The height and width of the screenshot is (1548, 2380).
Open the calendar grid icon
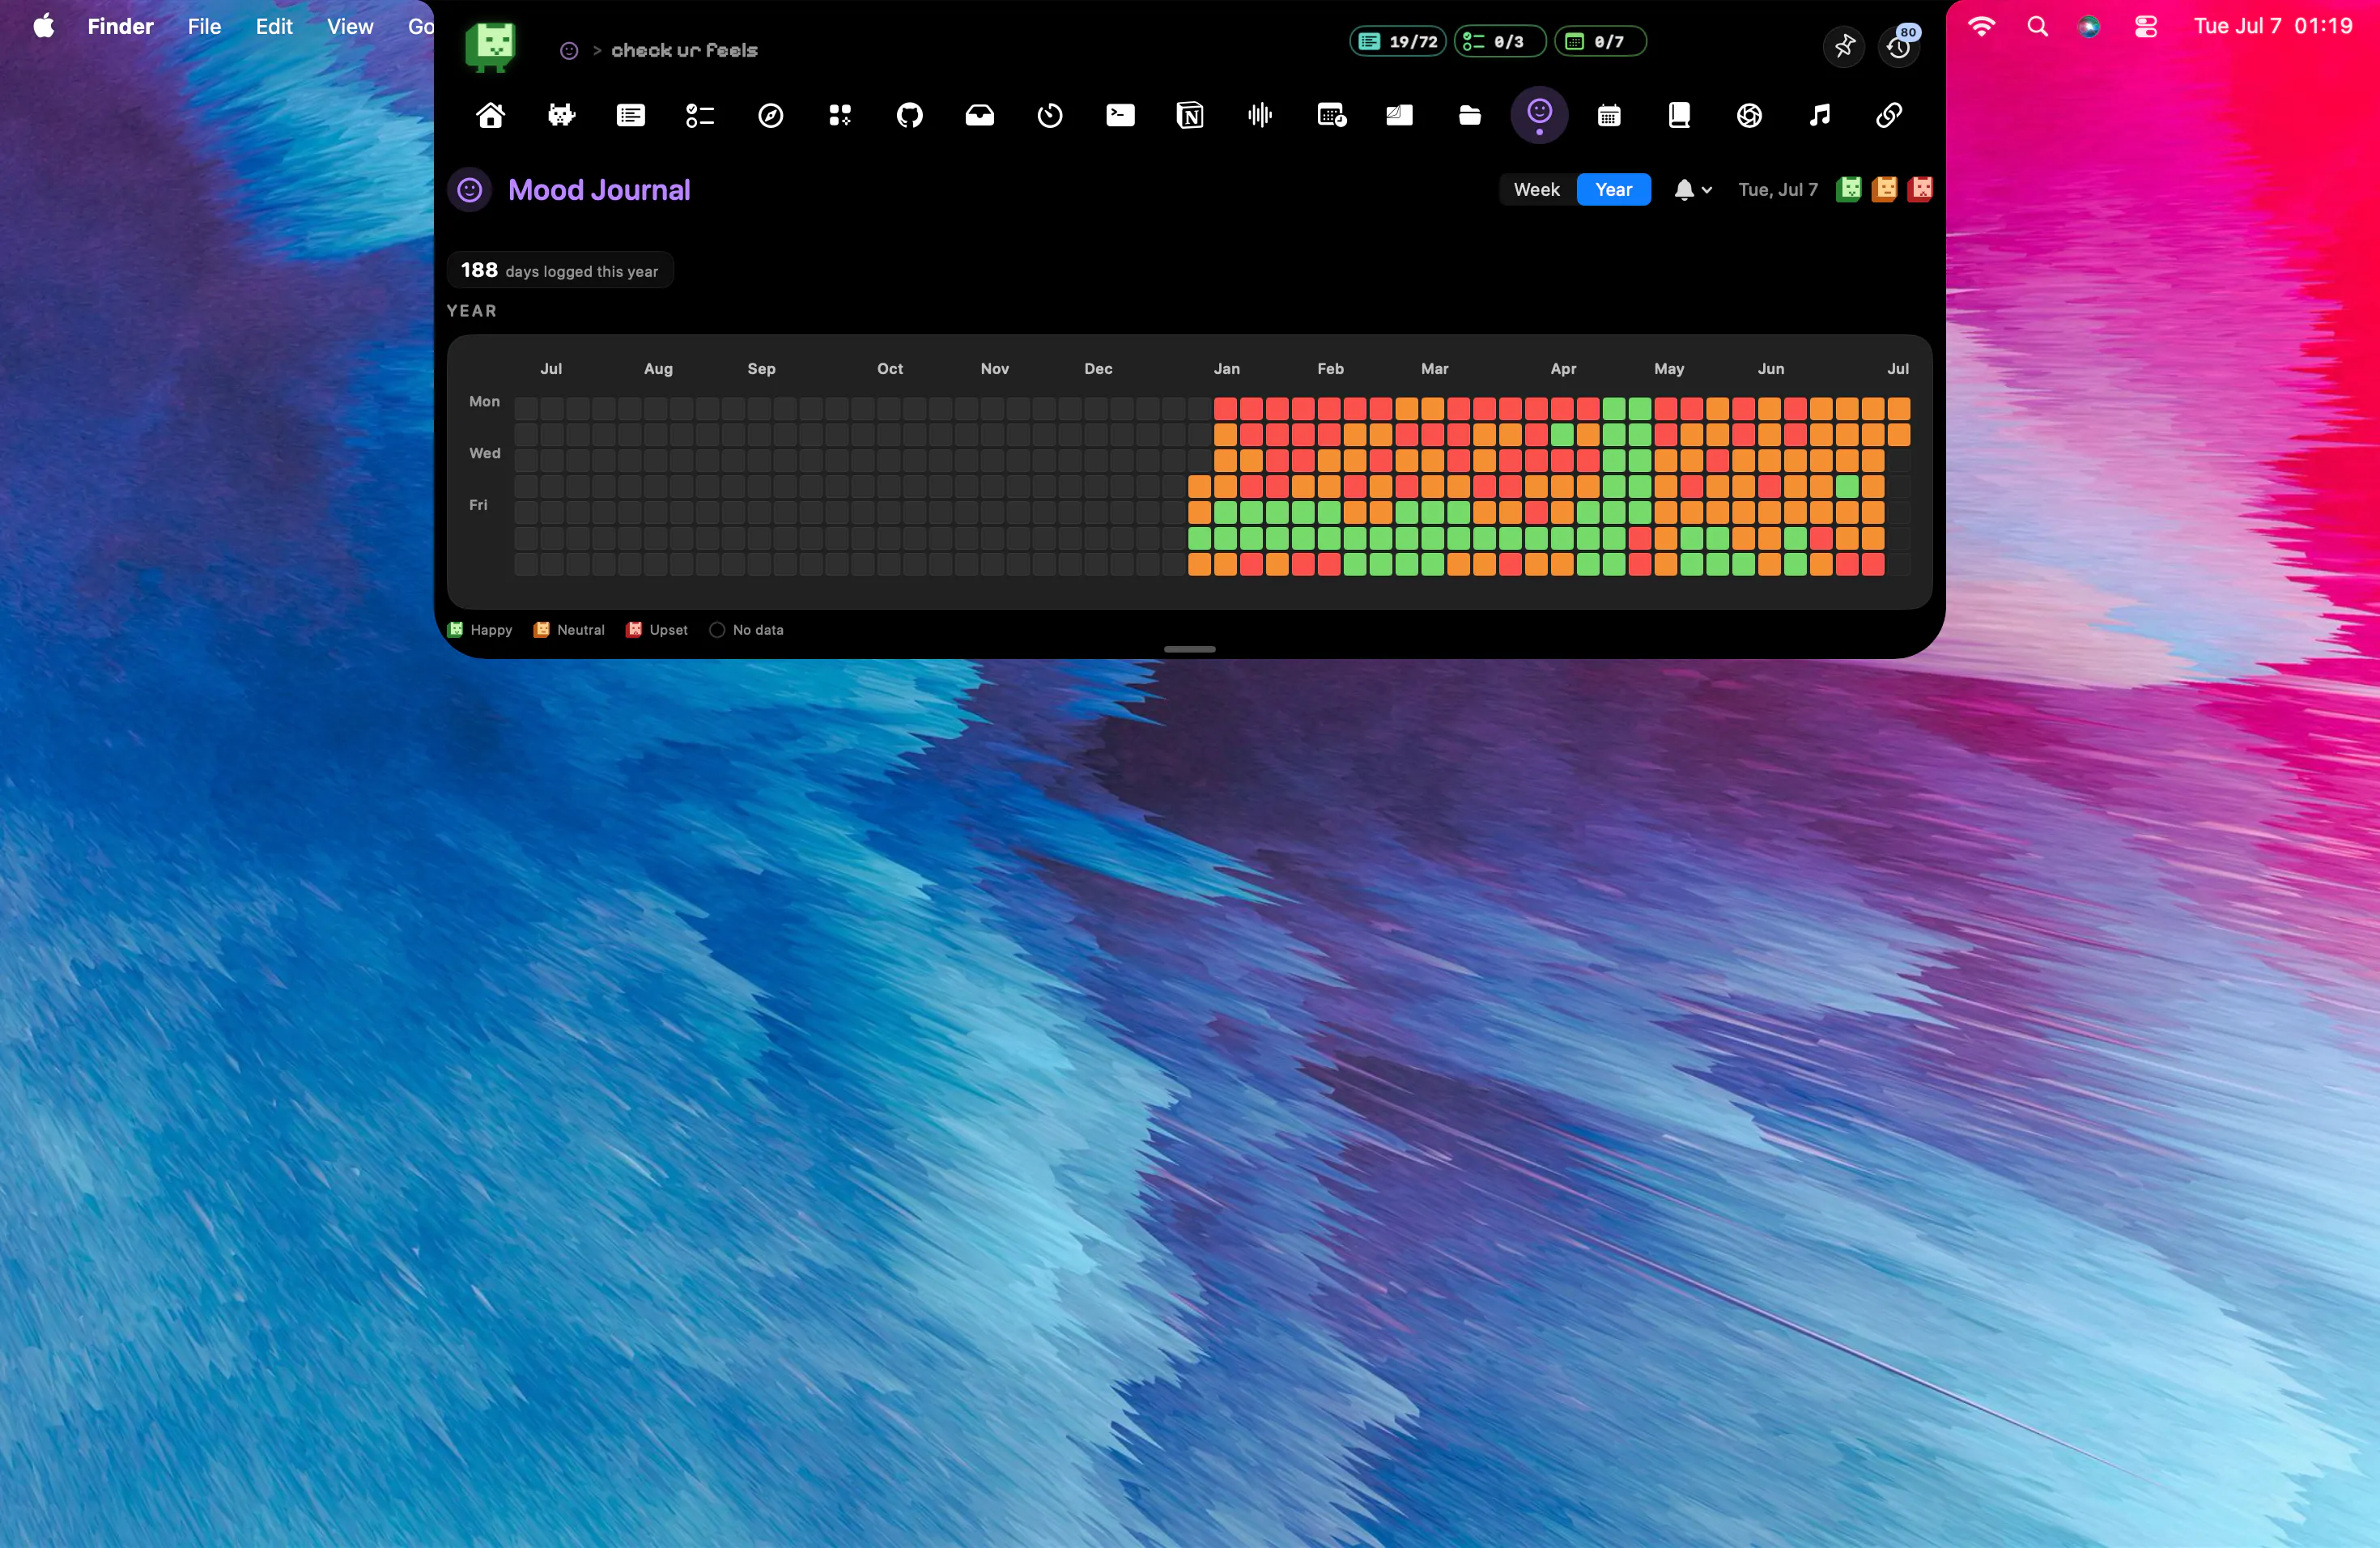[1609, 115]
